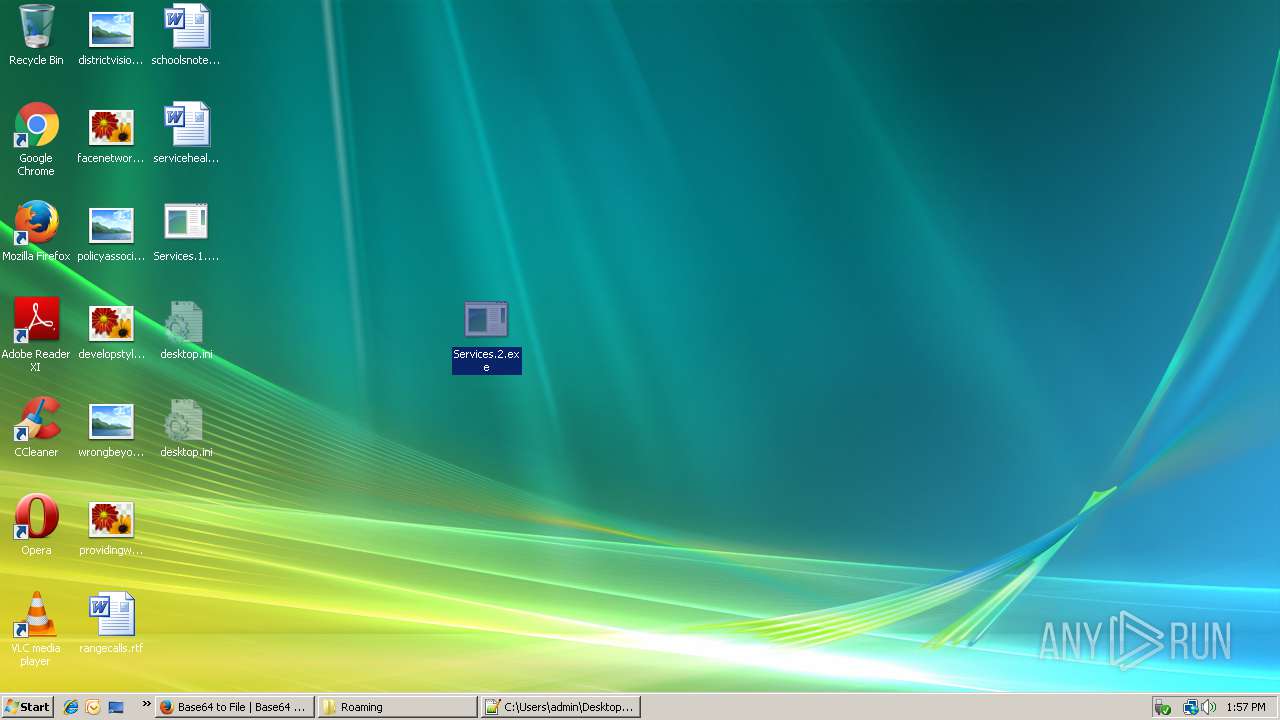Image resolution: width=1280 pixels, height=720 pixels.
Task: Select the desktop.ini next to developstyl
Action: (x=186, y=329)
